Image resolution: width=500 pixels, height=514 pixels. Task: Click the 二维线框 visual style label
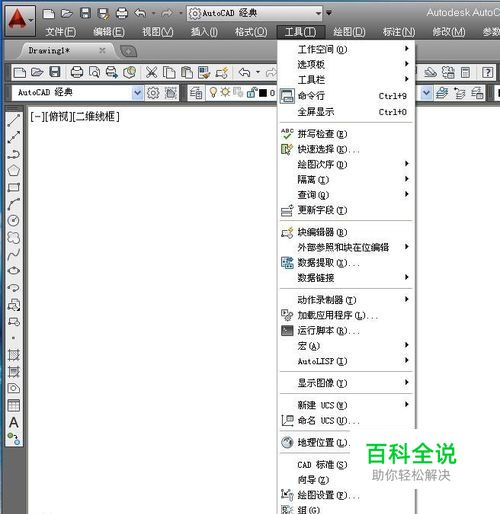point(96,117)
